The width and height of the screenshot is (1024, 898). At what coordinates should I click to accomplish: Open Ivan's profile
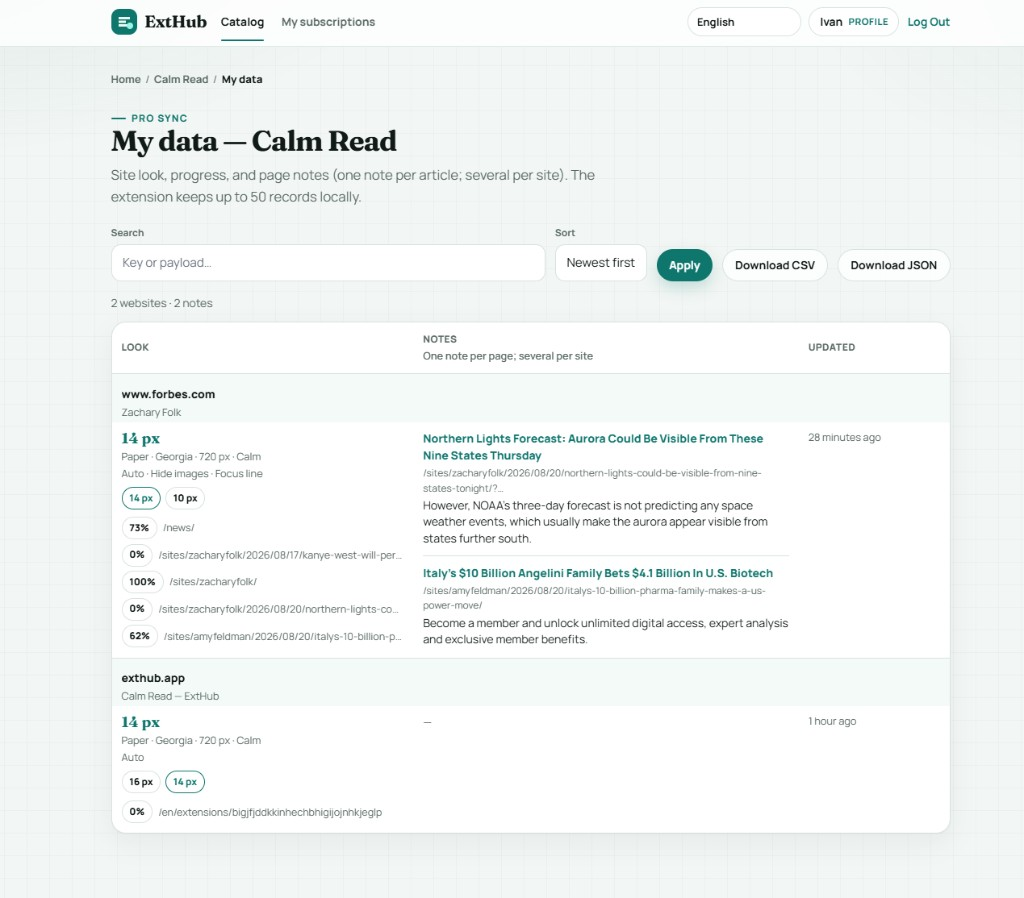854,22
